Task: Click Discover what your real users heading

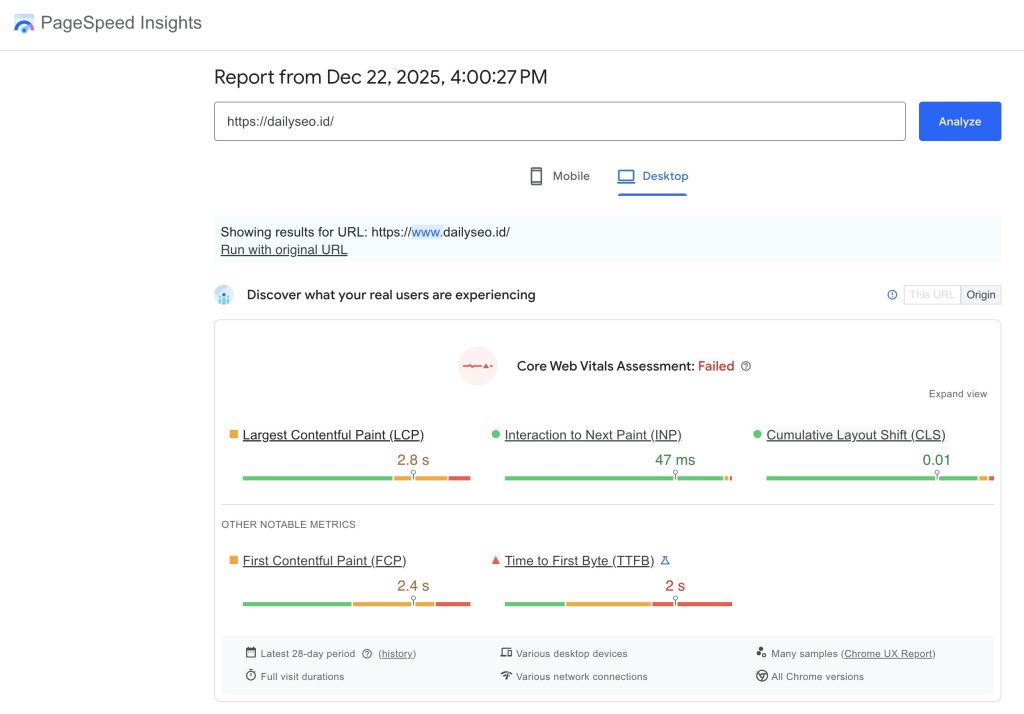Action: point(391,295)
